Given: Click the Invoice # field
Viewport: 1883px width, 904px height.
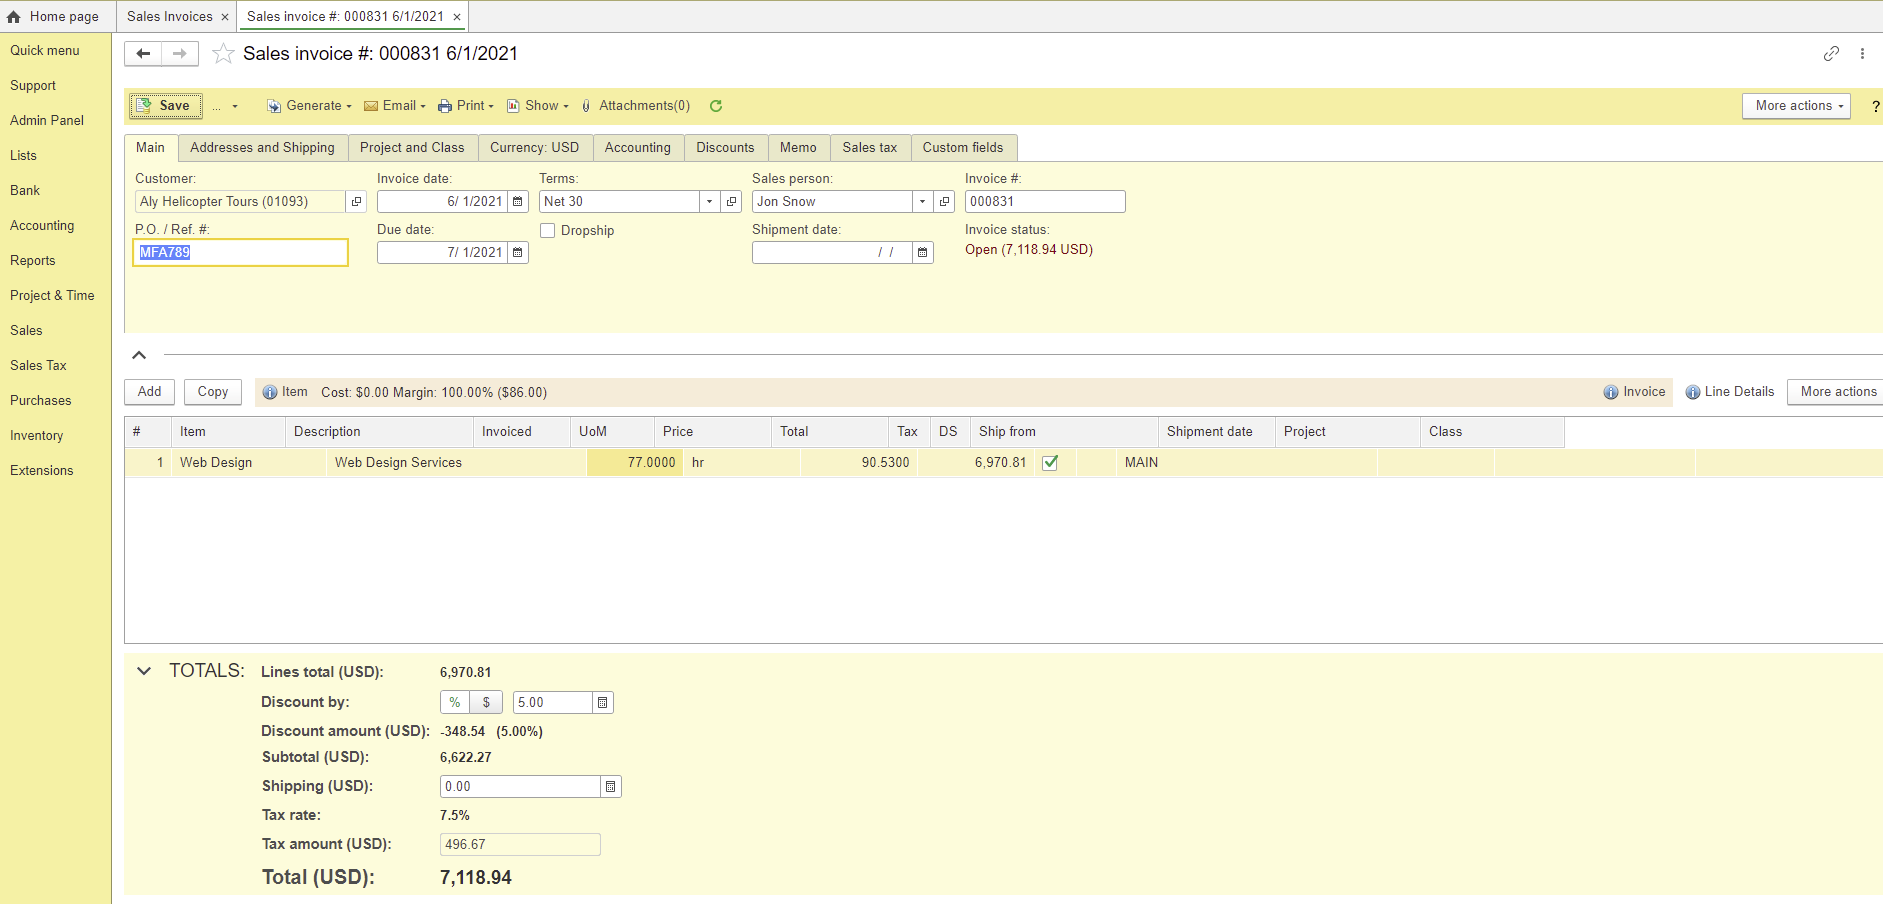Looking at the screenshot, I should click(x=1045, y=202).
